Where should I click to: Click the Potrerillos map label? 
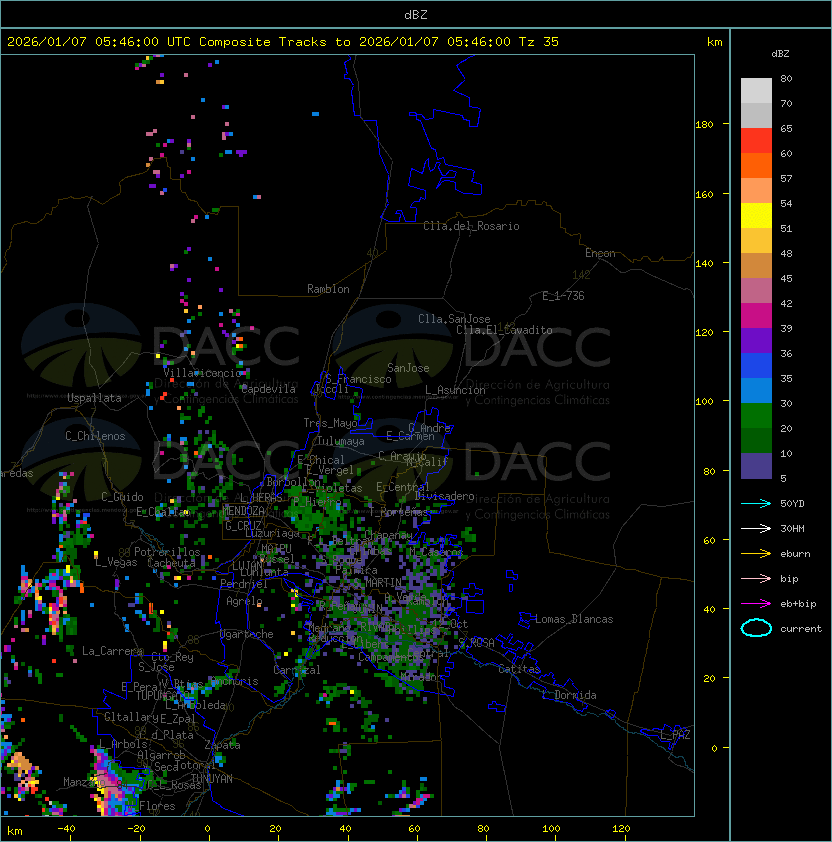[167, 552]
